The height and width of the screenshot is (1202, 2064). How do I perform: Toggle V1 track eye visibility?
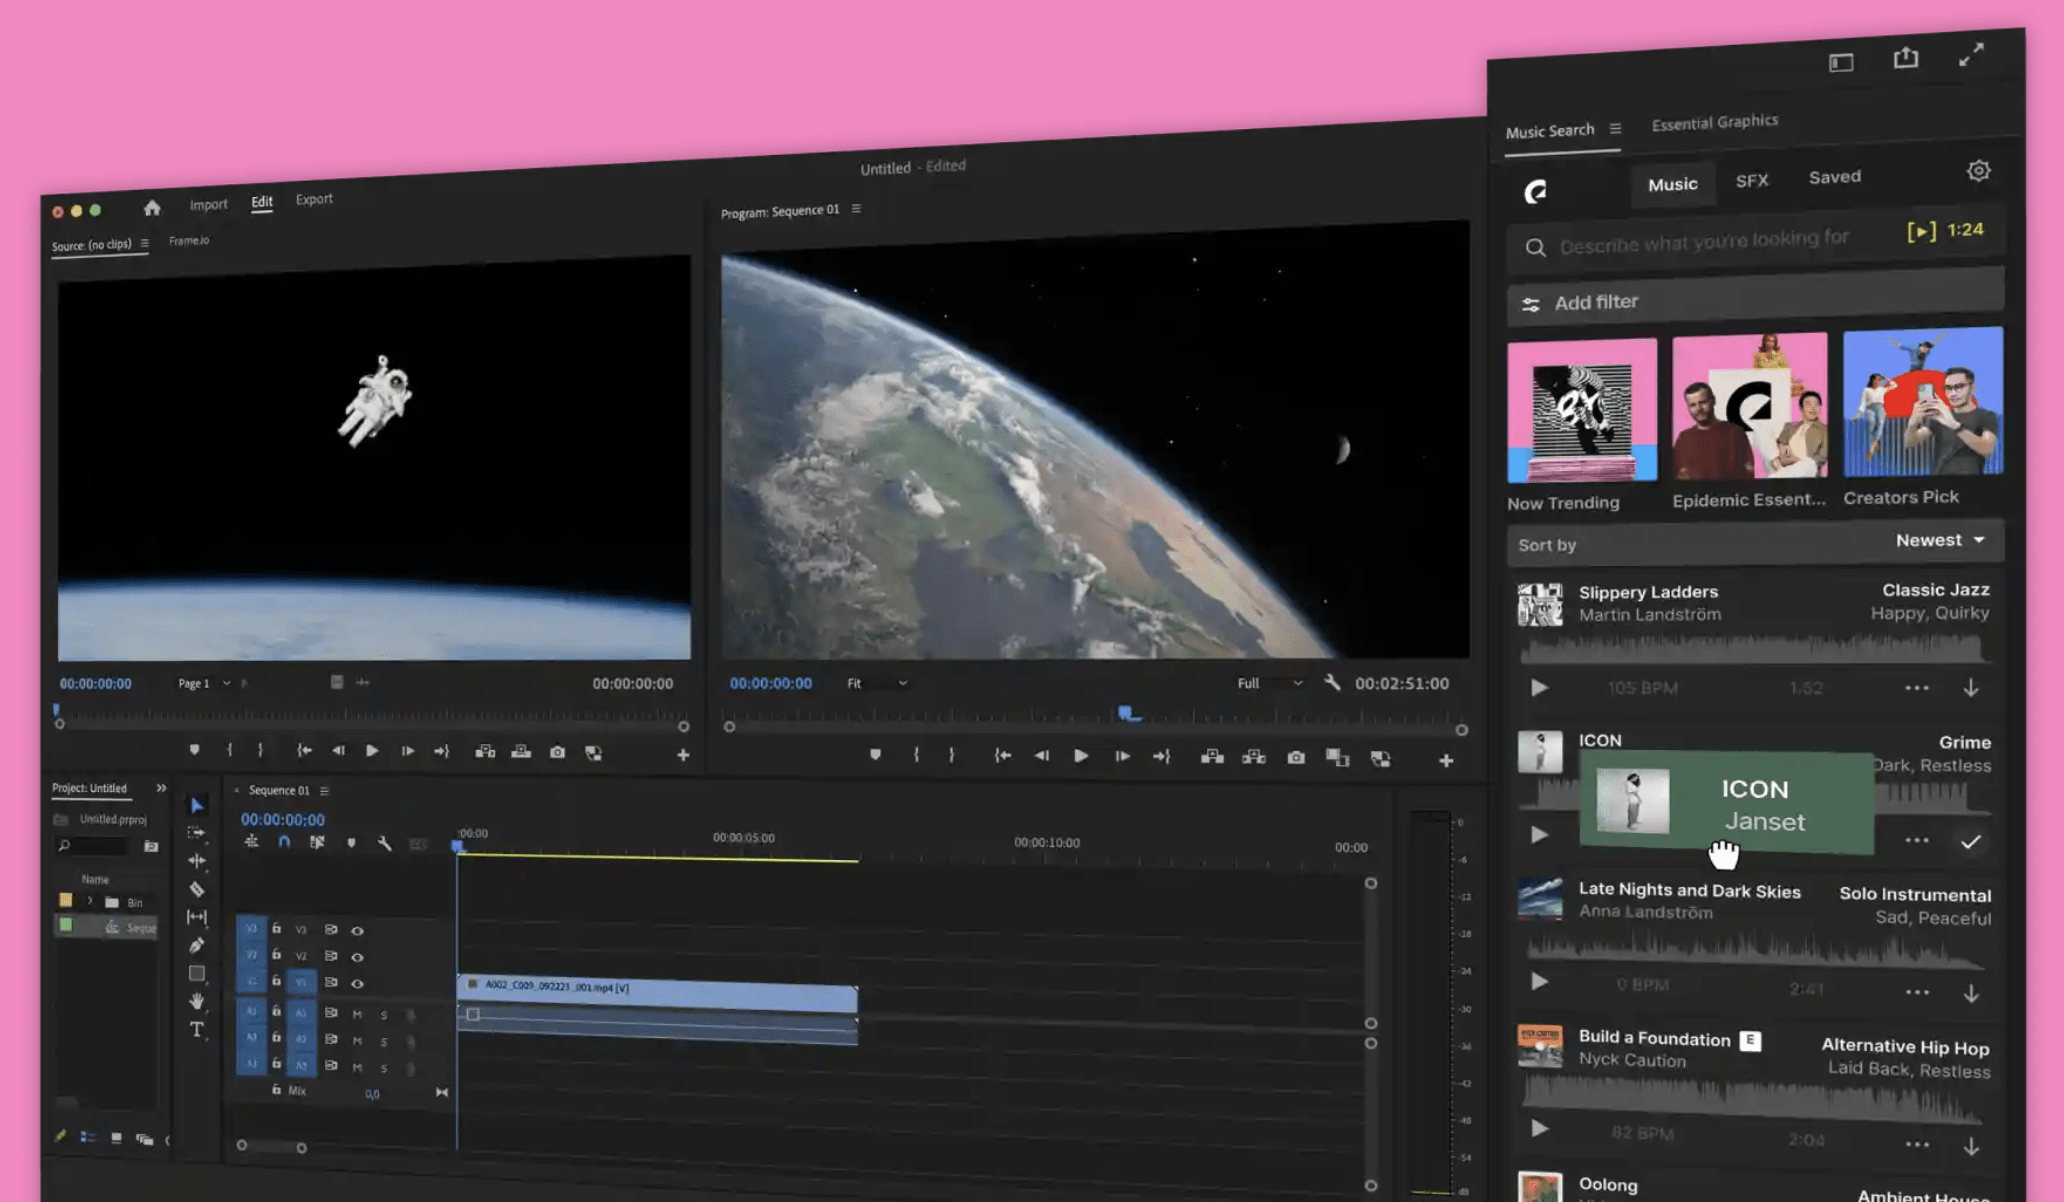[357, 983]
